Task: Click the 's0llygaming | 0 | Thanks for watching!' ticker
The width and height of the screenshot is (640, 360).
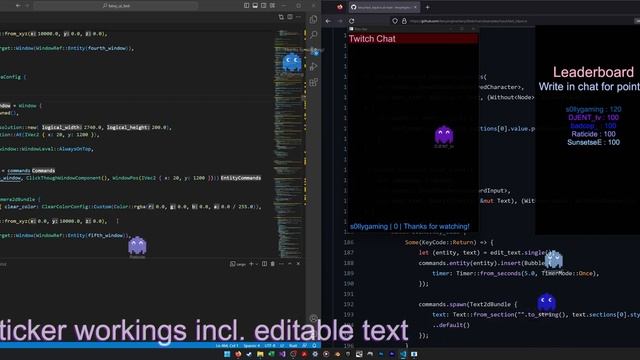Action: [x=409, y=226]
